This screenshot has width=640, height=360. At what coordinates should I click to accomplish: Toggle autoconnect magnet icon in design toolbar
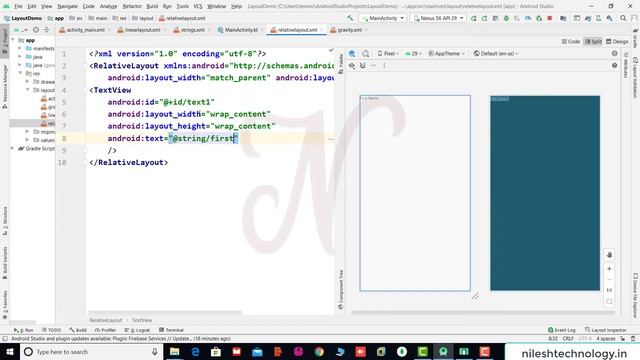362,65
